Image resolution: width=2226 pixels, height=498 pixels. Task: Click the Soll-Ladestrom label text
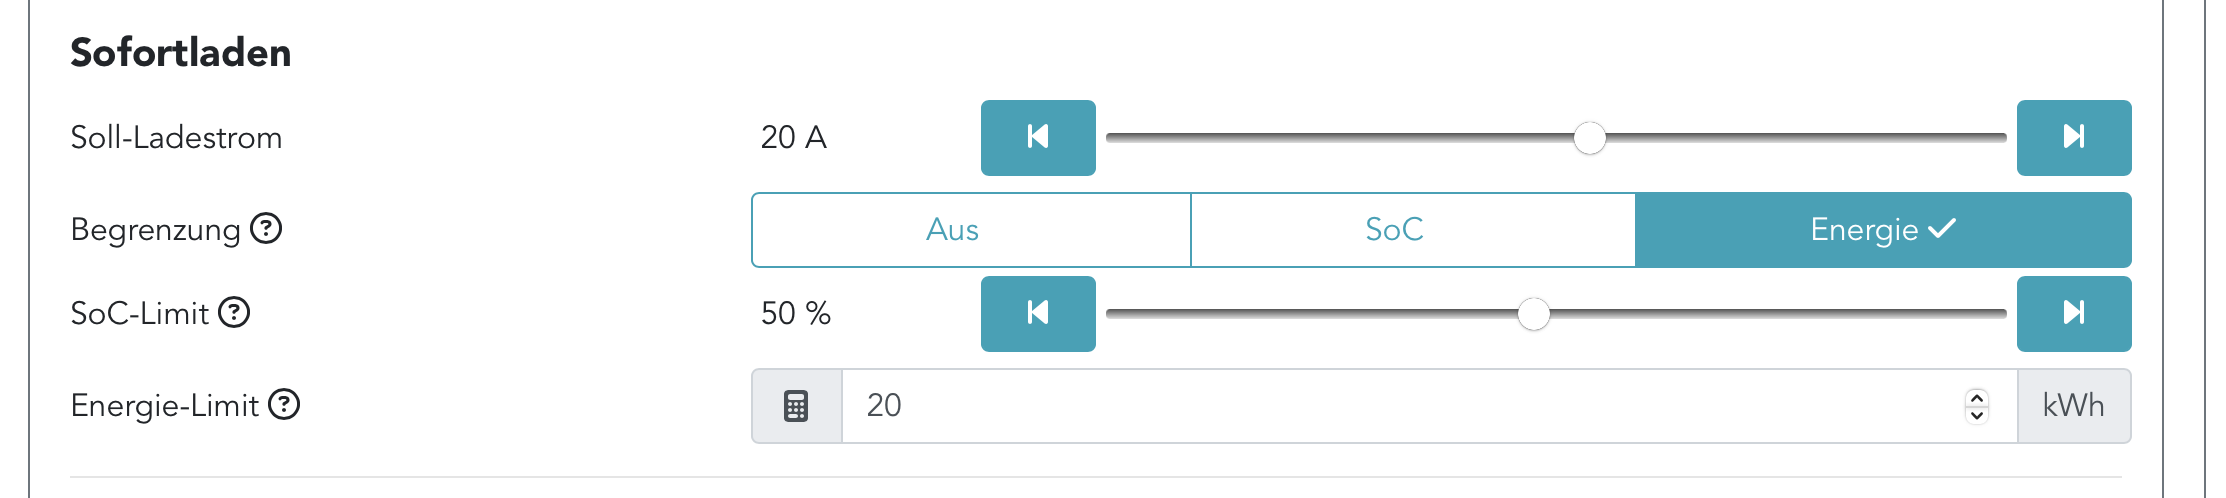(176, 137)
